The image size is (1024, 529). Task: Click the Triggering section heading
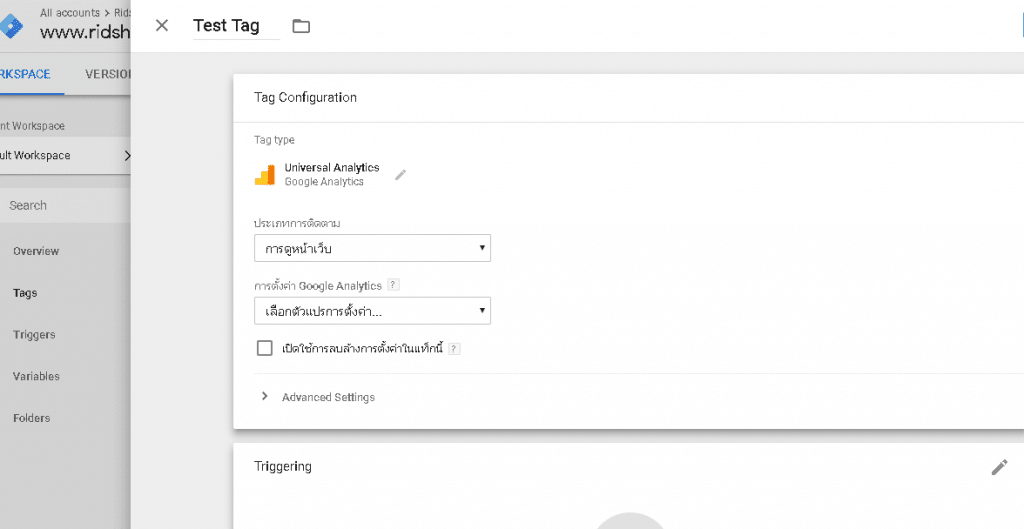(x=283, y=466)
